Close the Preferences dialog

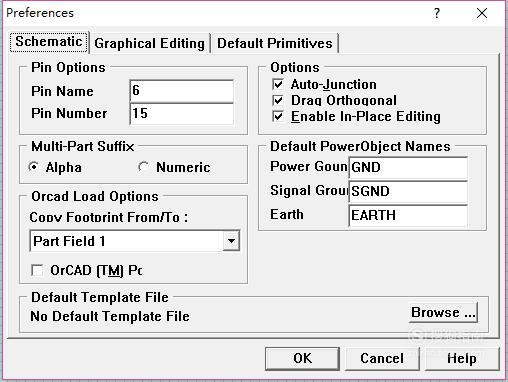482,13
